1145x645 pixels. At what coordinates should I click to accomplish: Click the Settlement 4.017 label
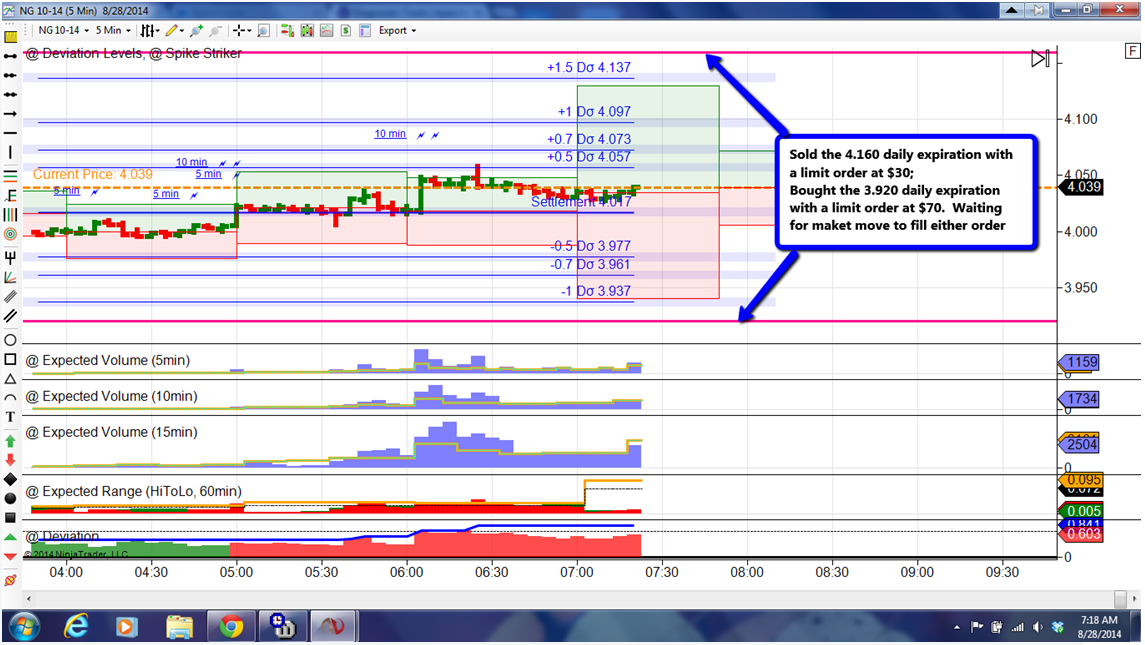pyautogui.click(x=581, y=202)
